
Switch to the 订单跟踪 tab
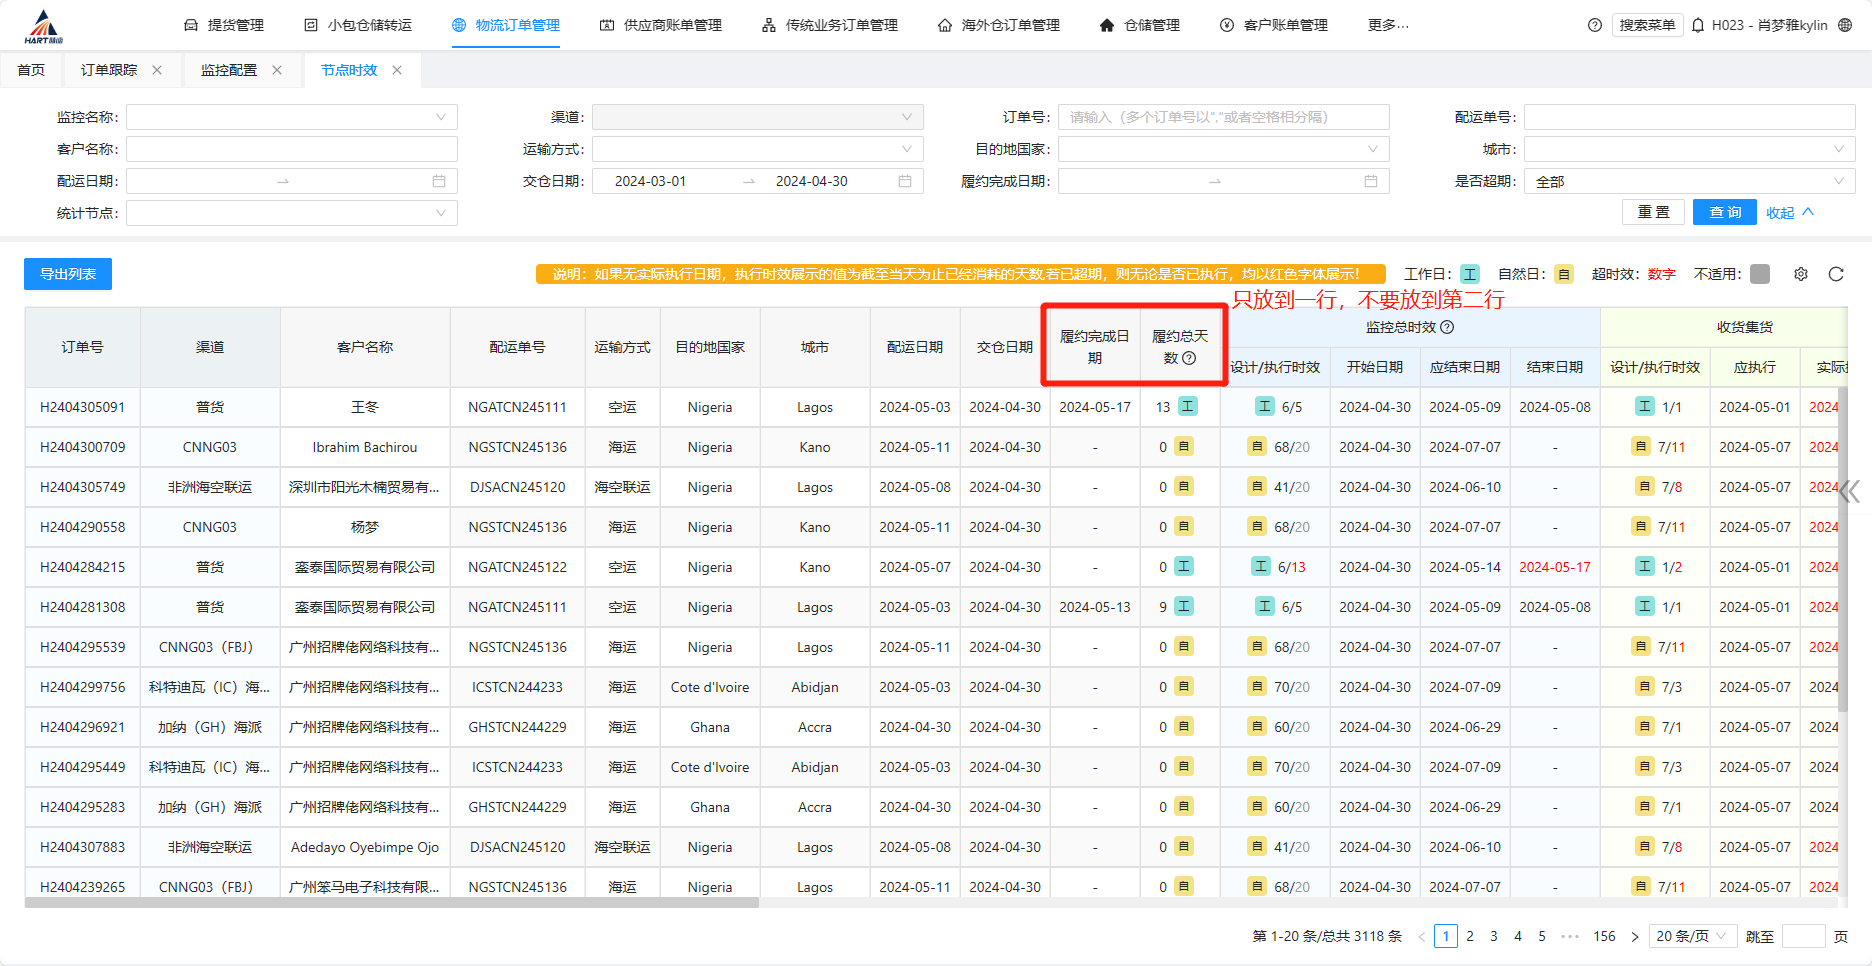click(109, 70)
